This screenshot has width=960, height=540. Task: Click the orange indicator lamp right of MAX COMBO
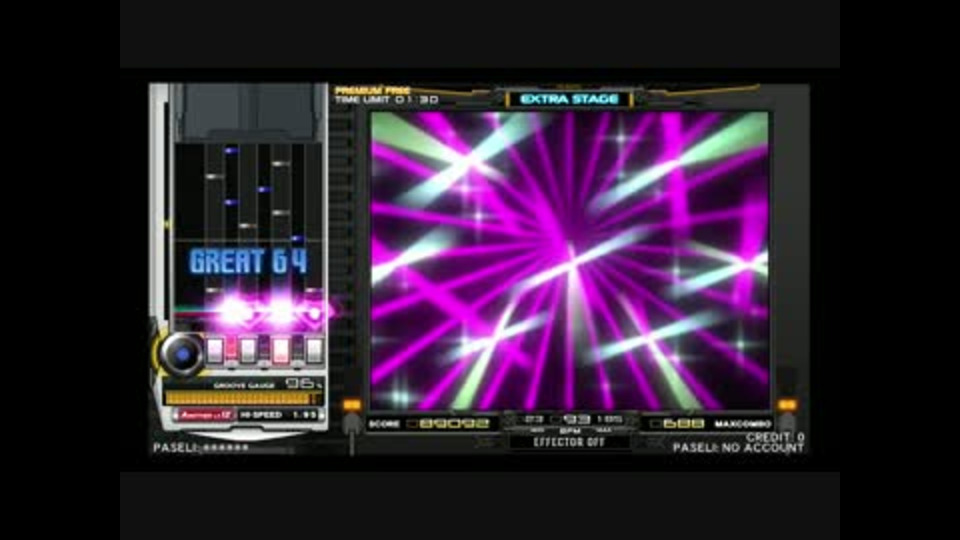click(x=787, y=405)
